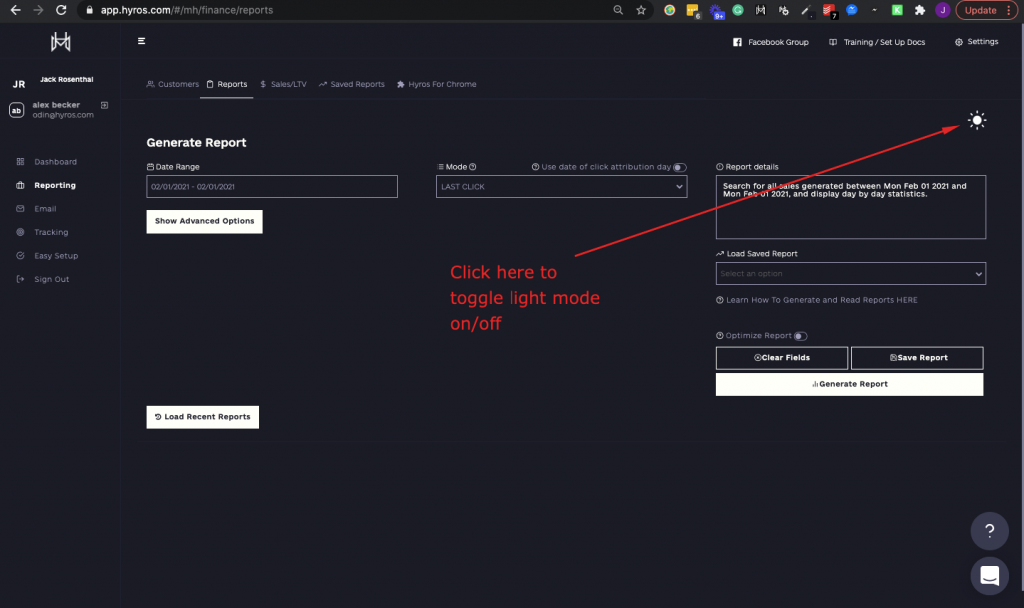The width and height of the screenshot is (1024, 608).
Task: Open the Load Saved Report dropdown
Action: [850, 274]
